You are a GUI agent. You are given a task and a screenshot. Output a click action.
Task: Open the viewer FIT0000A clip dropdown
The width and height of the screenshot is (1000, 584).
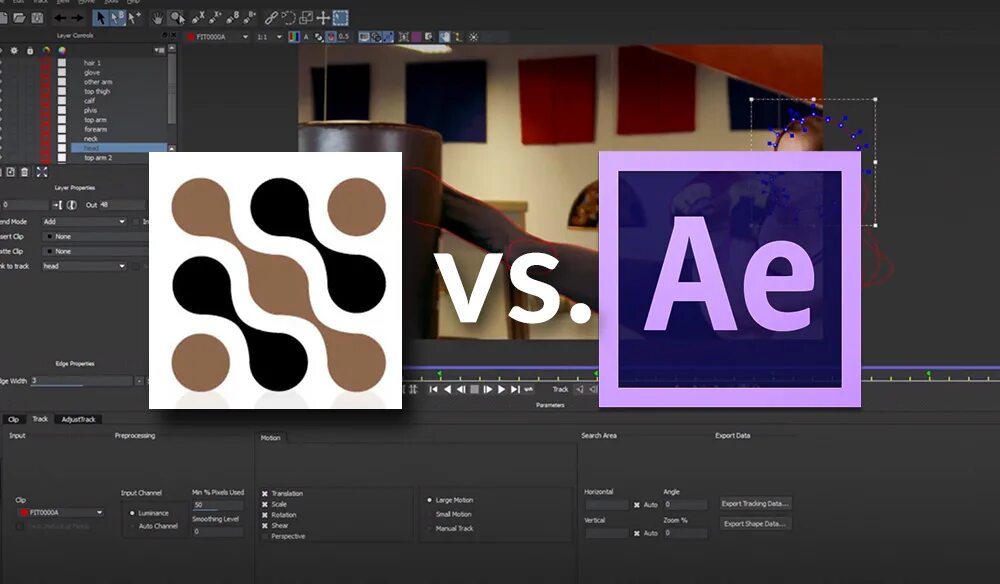point(217,37)
